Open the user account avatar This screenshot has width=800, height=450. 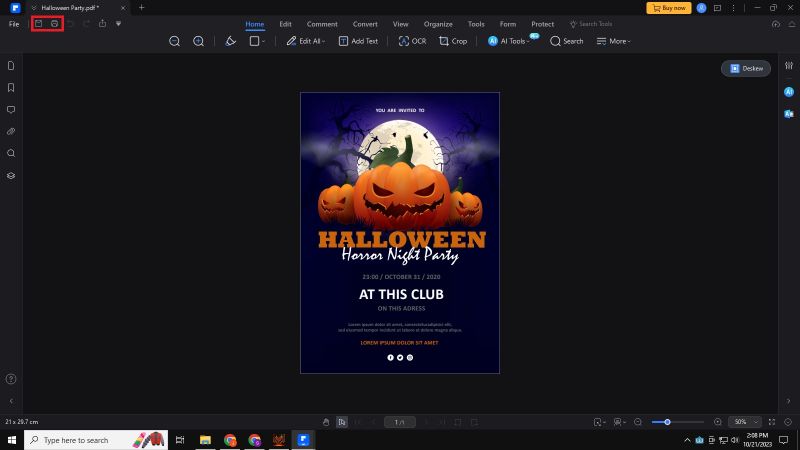click(x=702, y=8)
